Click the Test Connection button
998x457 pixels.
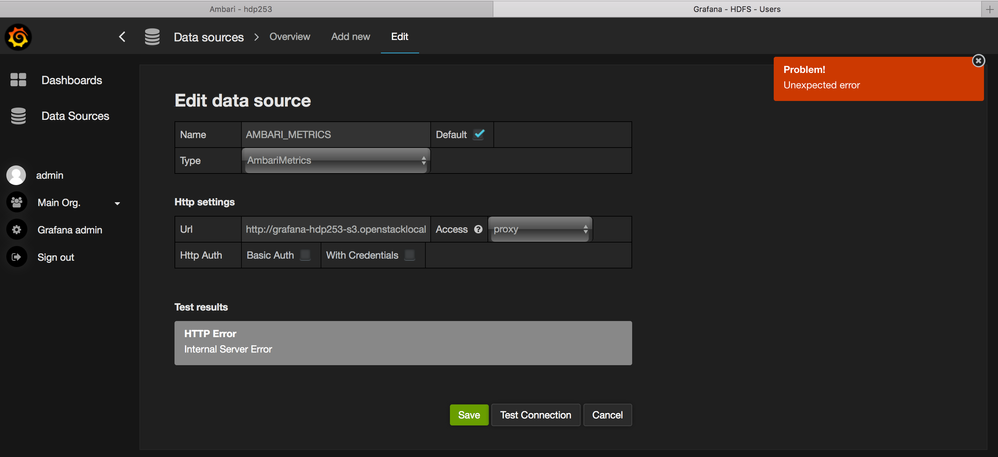(x=536, y=415)
